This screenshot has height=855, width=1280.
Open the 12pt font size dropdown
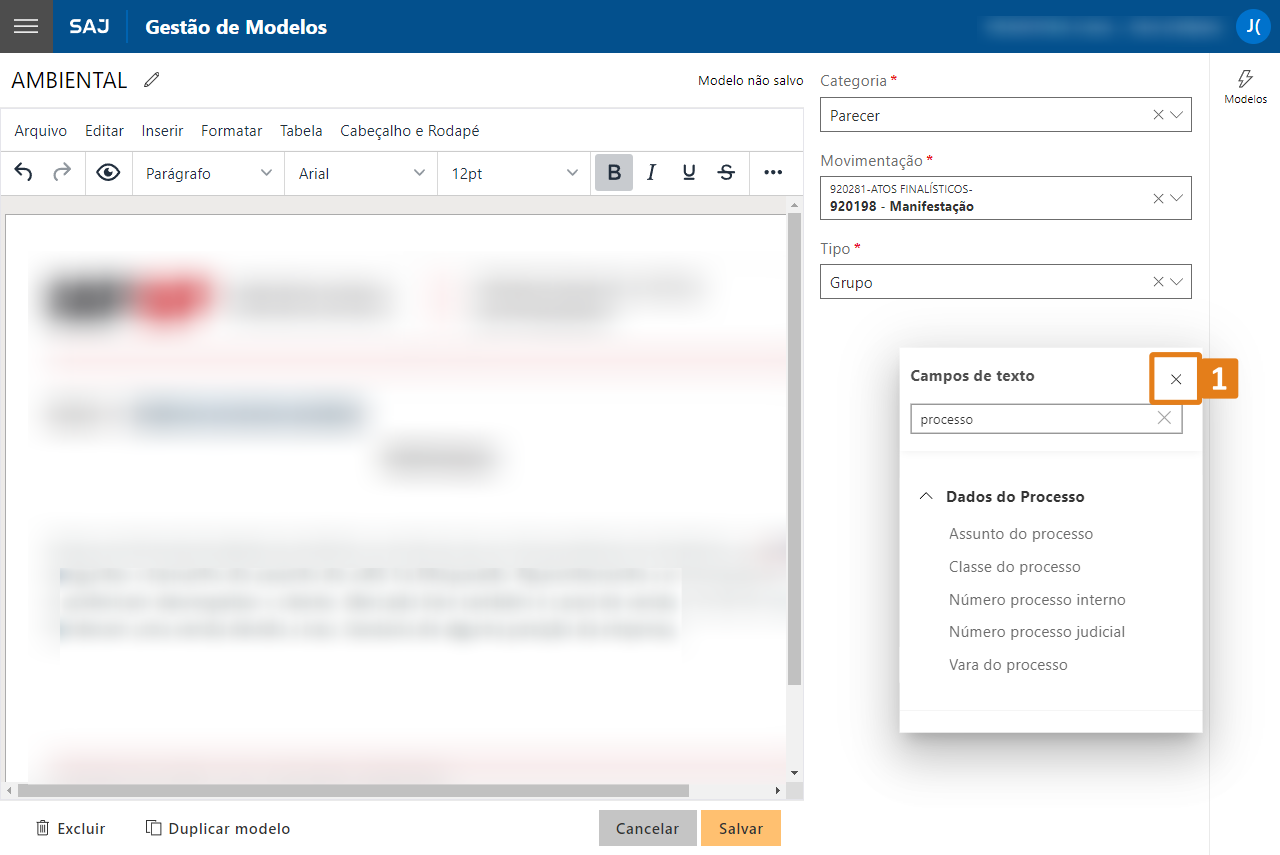(x=513, y=173)
